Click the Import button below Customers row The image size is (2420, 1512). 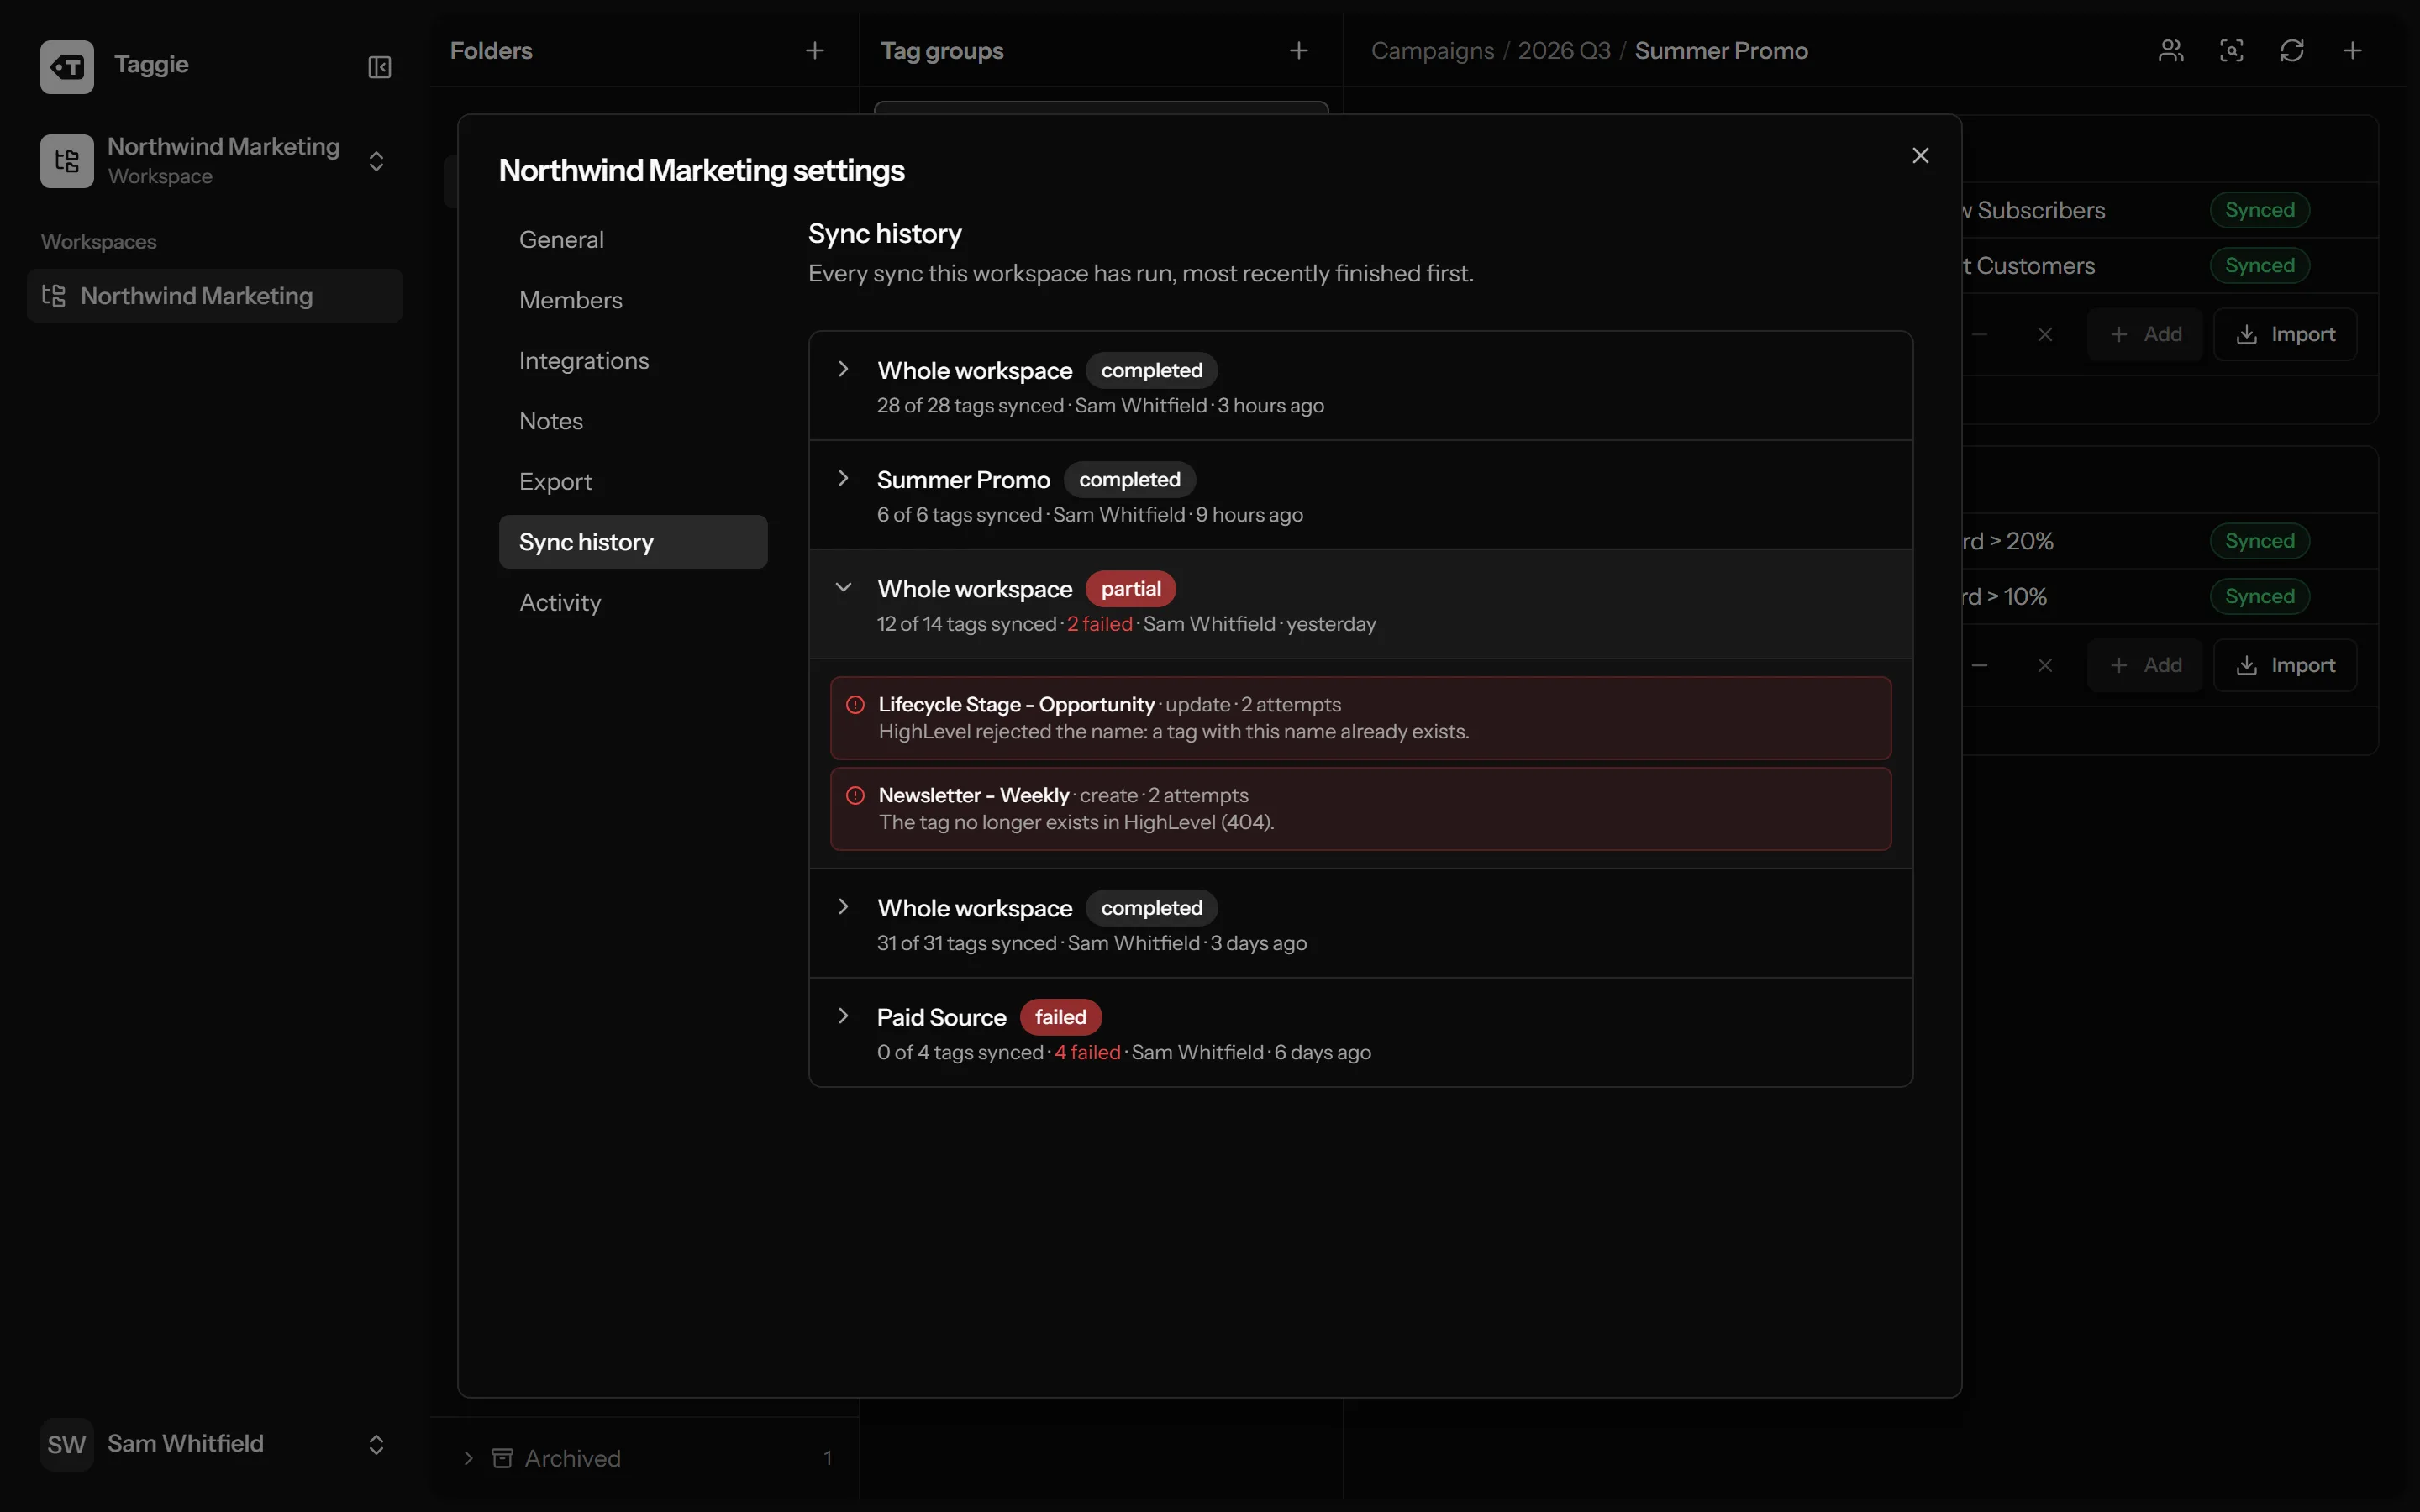[x=2285, y=335]
